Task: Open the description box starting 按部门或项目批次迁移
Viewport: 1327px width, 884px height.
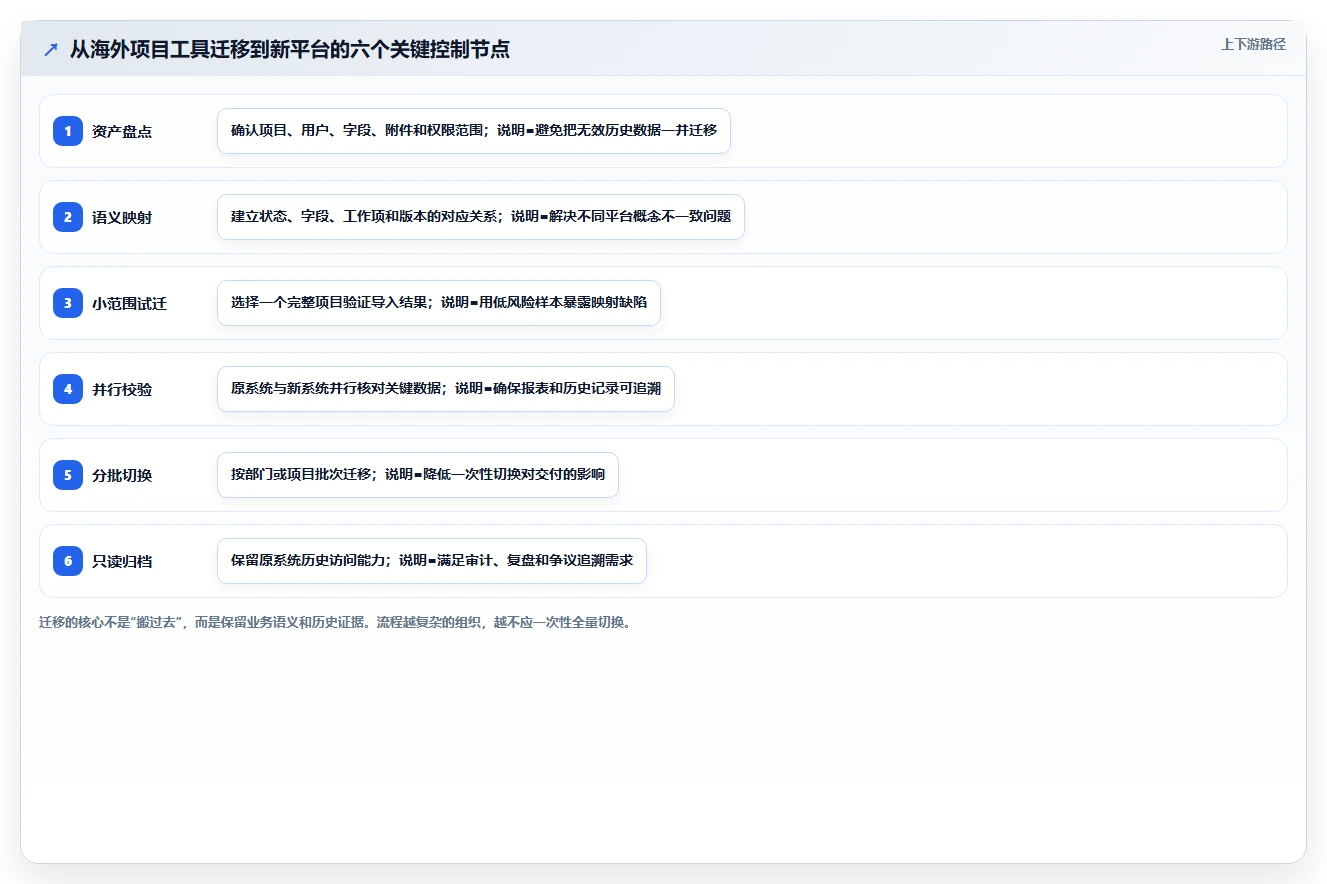Action: [x=418, y=475]
